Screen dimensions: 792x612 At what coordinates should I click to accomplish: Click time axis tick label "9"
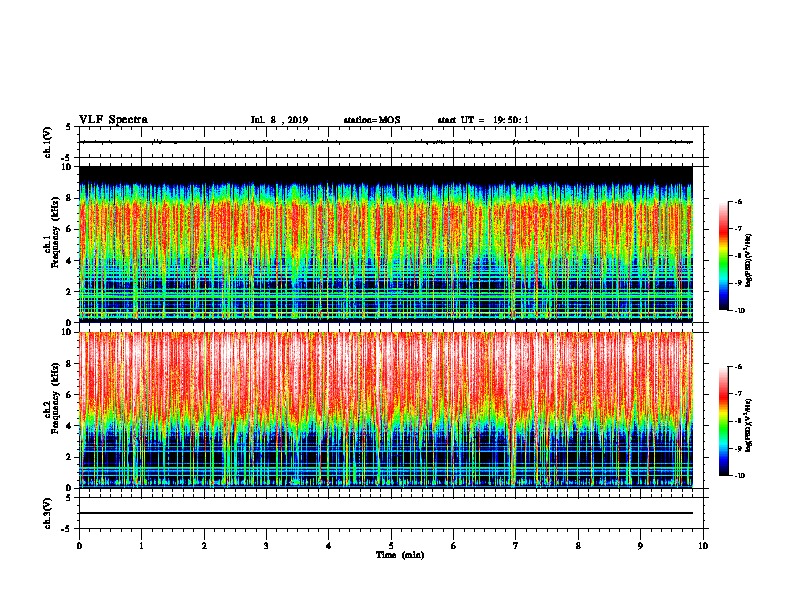(640, 546)
